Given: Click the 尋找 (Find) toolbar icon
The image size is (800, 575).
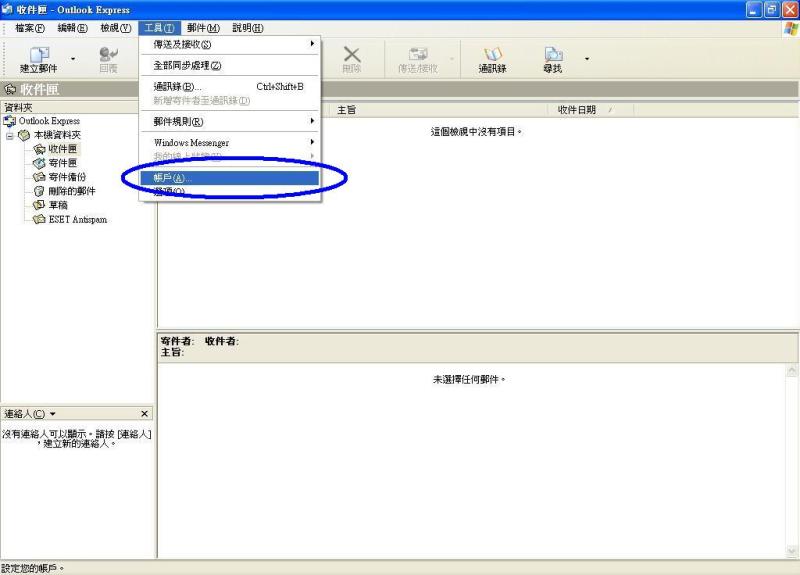Looking at the screenshot, I should pyautogui.click(x=553, y=59).
